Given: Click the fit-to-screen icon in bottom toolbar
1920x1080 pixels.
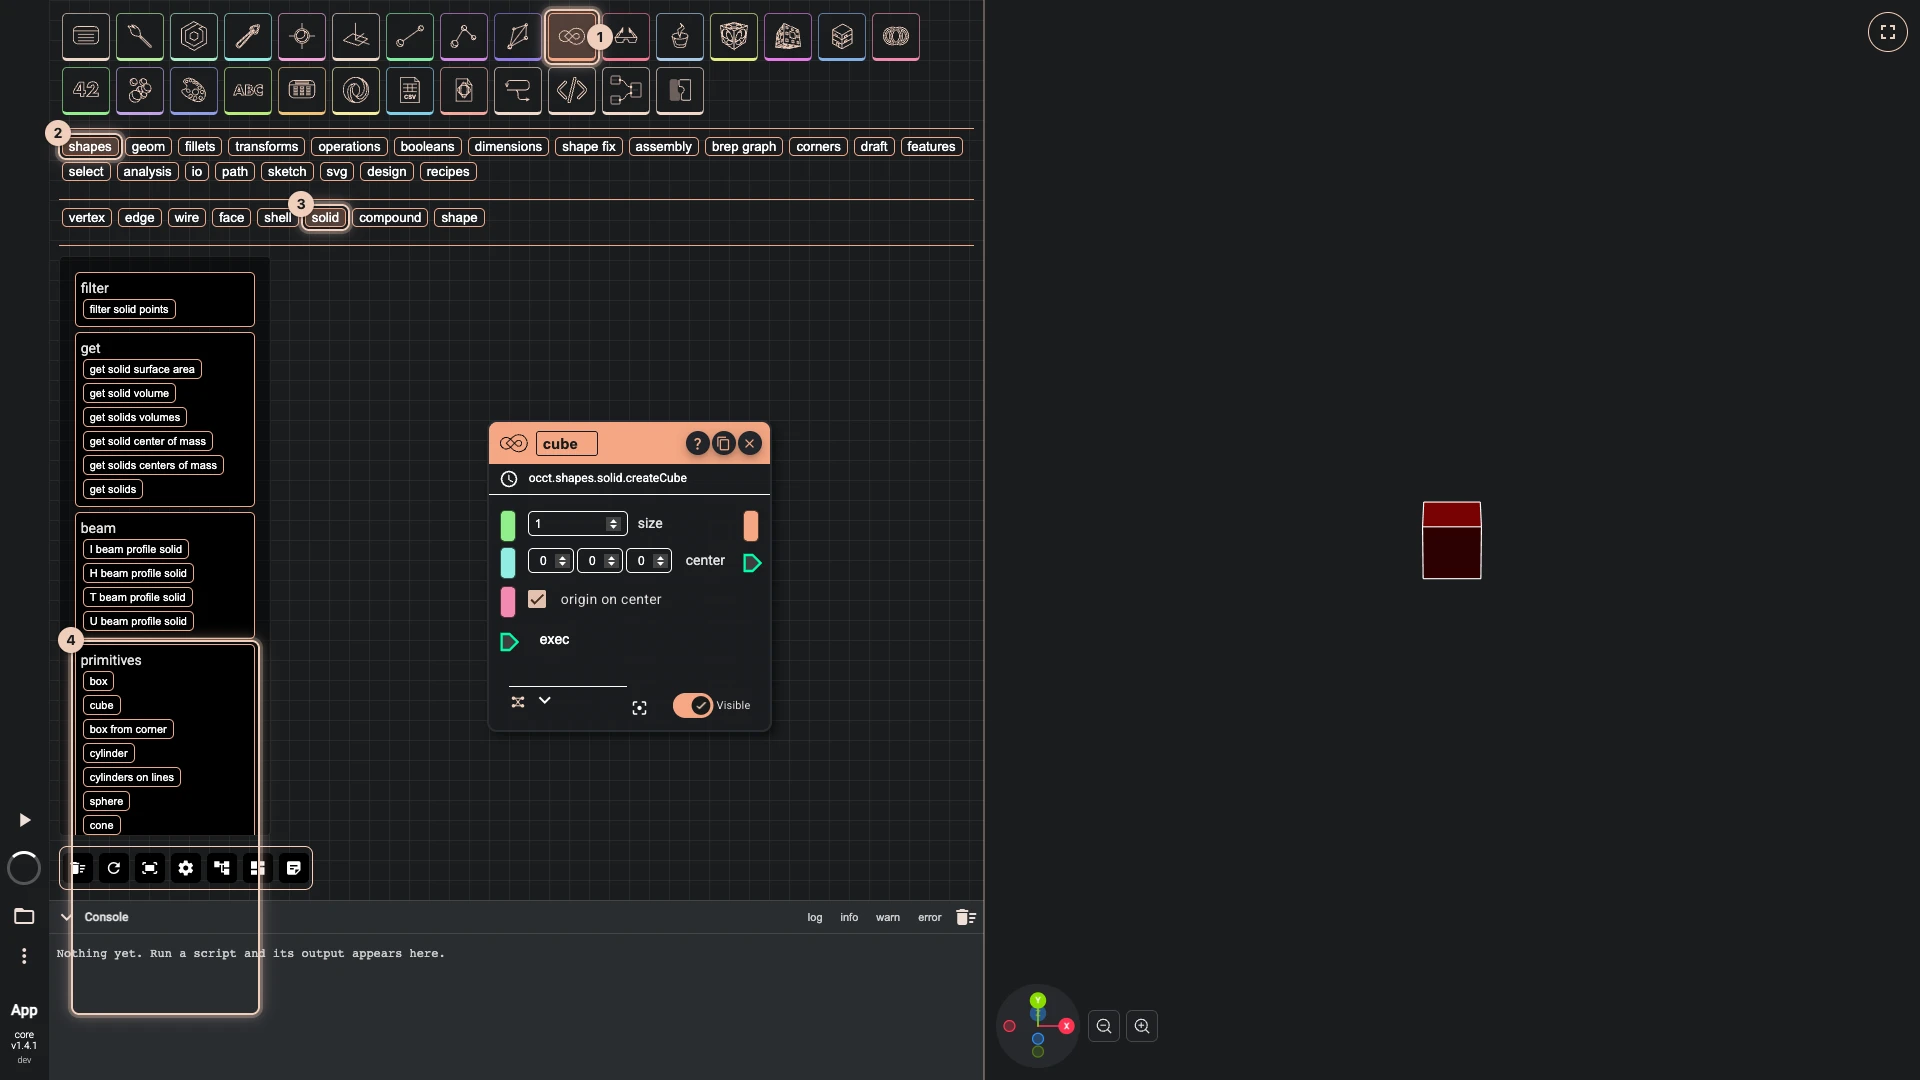Looking at the screenshot, I should [x=150, y=868].
